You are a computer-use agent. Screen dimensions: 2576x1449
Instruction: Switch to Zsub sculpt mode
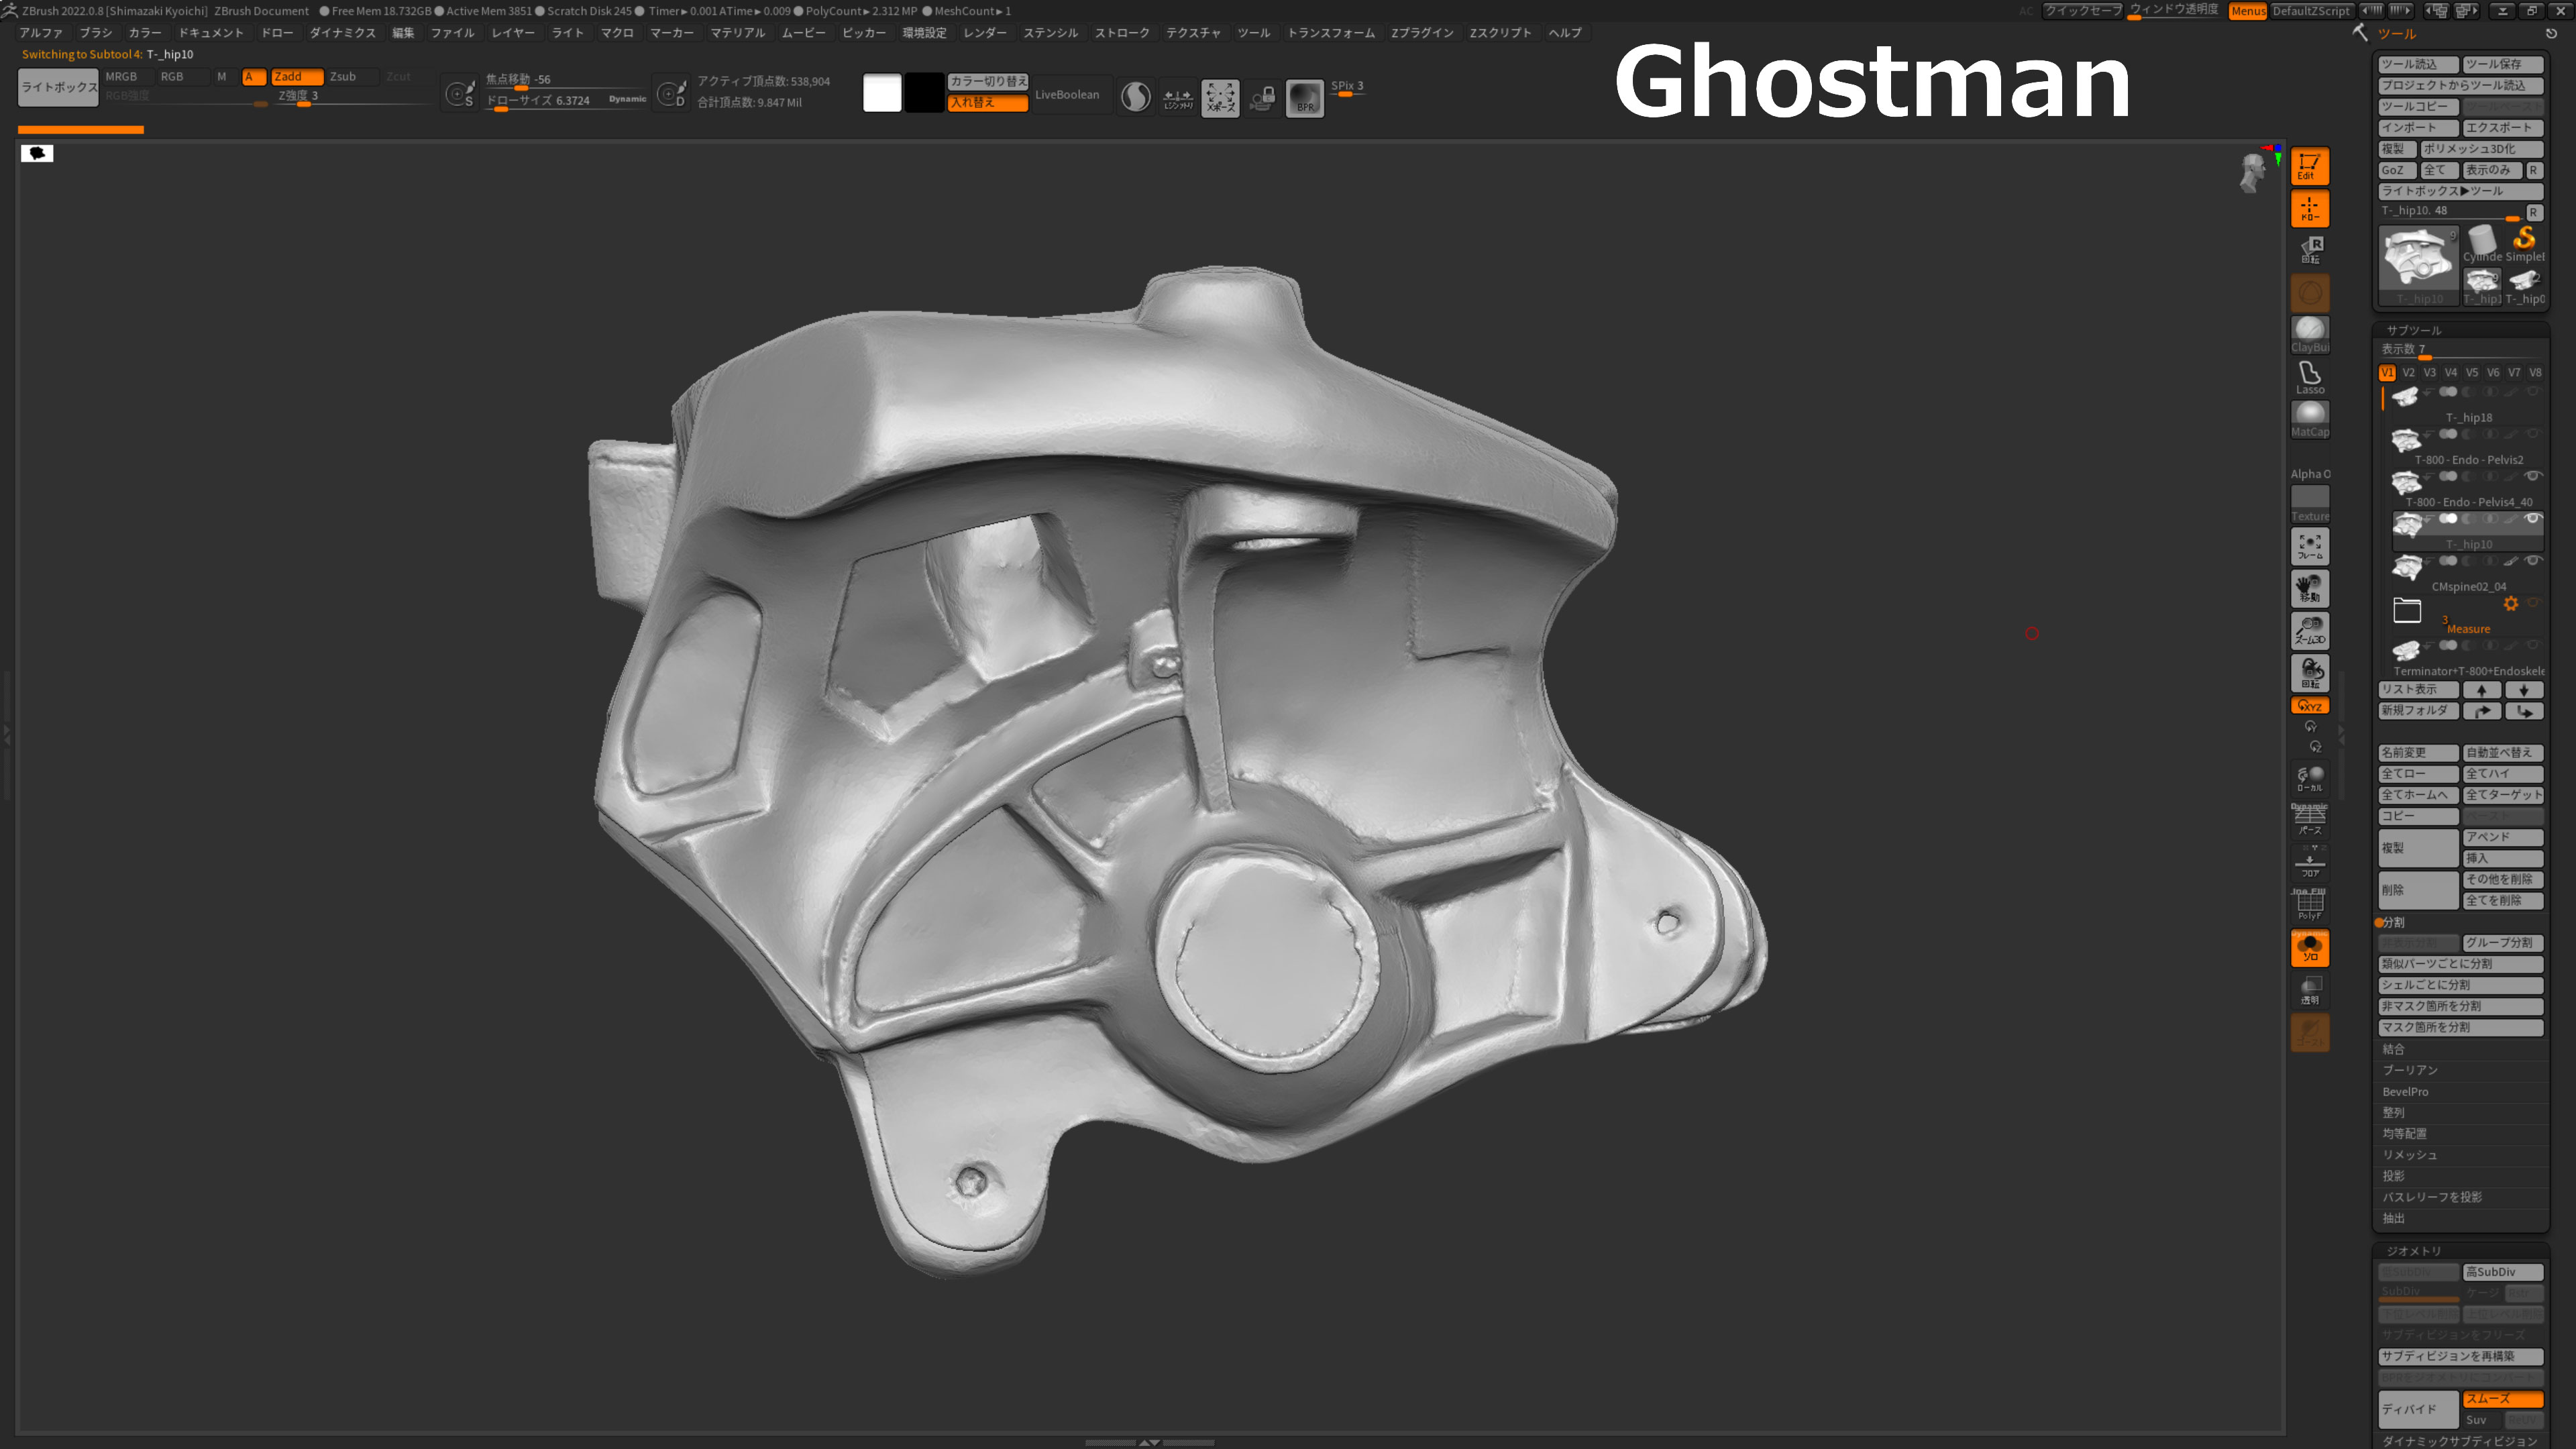tap(342, 76)
